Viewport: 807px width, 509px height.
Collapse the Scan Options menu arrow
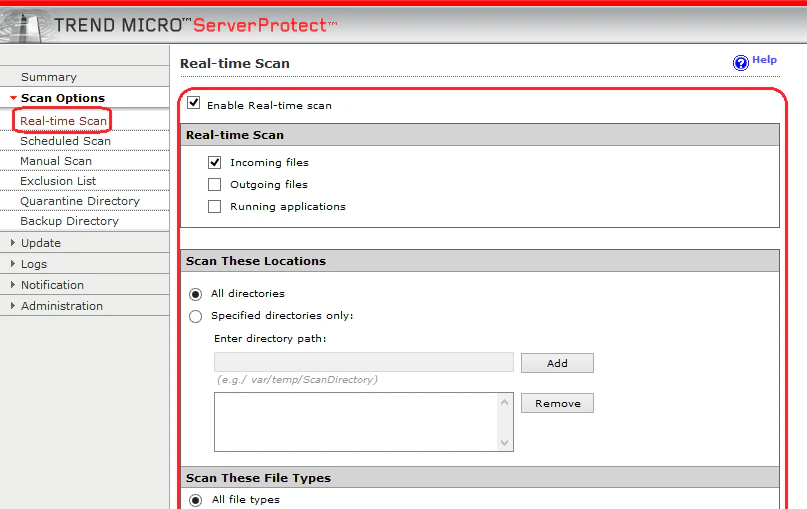click(x=13, y=98)
